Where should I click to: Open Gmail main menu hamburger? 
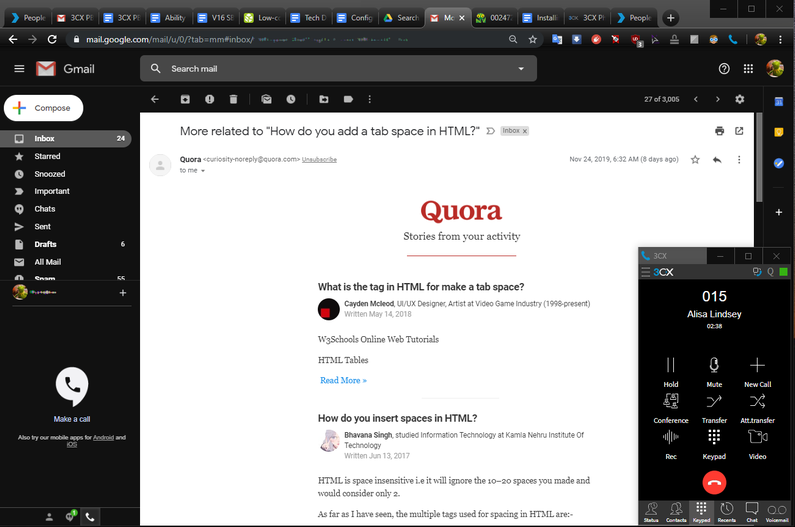click(x=19, y=68)
